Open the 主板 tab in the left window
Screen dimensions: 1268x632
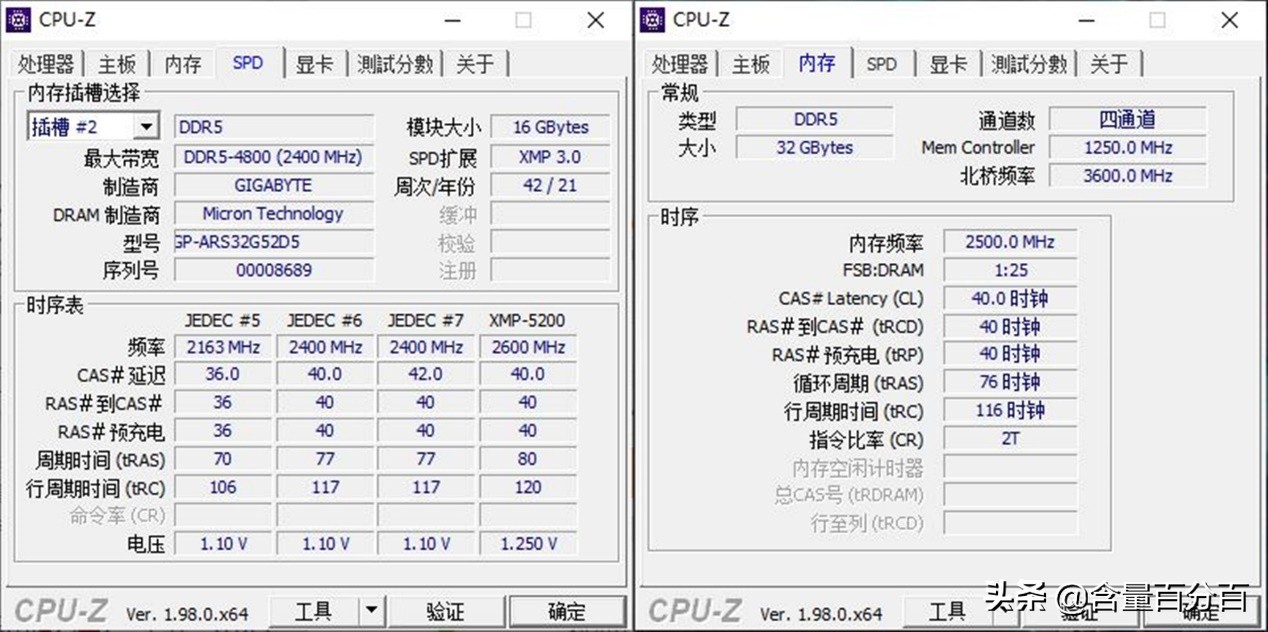117,63
